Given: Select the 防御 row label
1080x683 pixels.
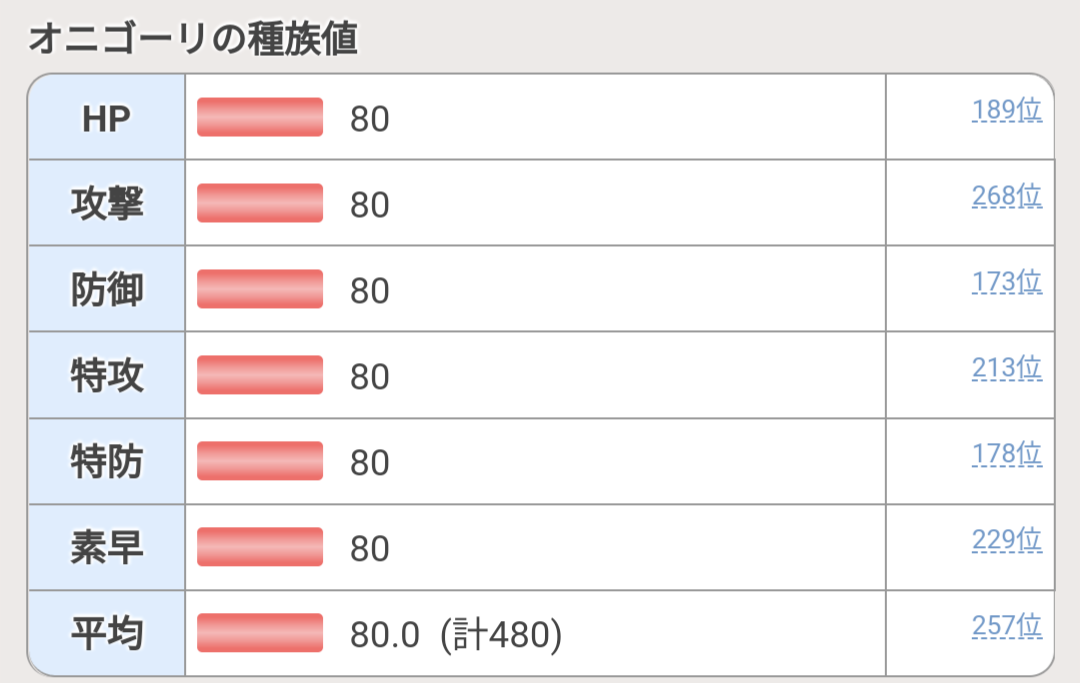Looking at the screenshot, I should 107,290.
